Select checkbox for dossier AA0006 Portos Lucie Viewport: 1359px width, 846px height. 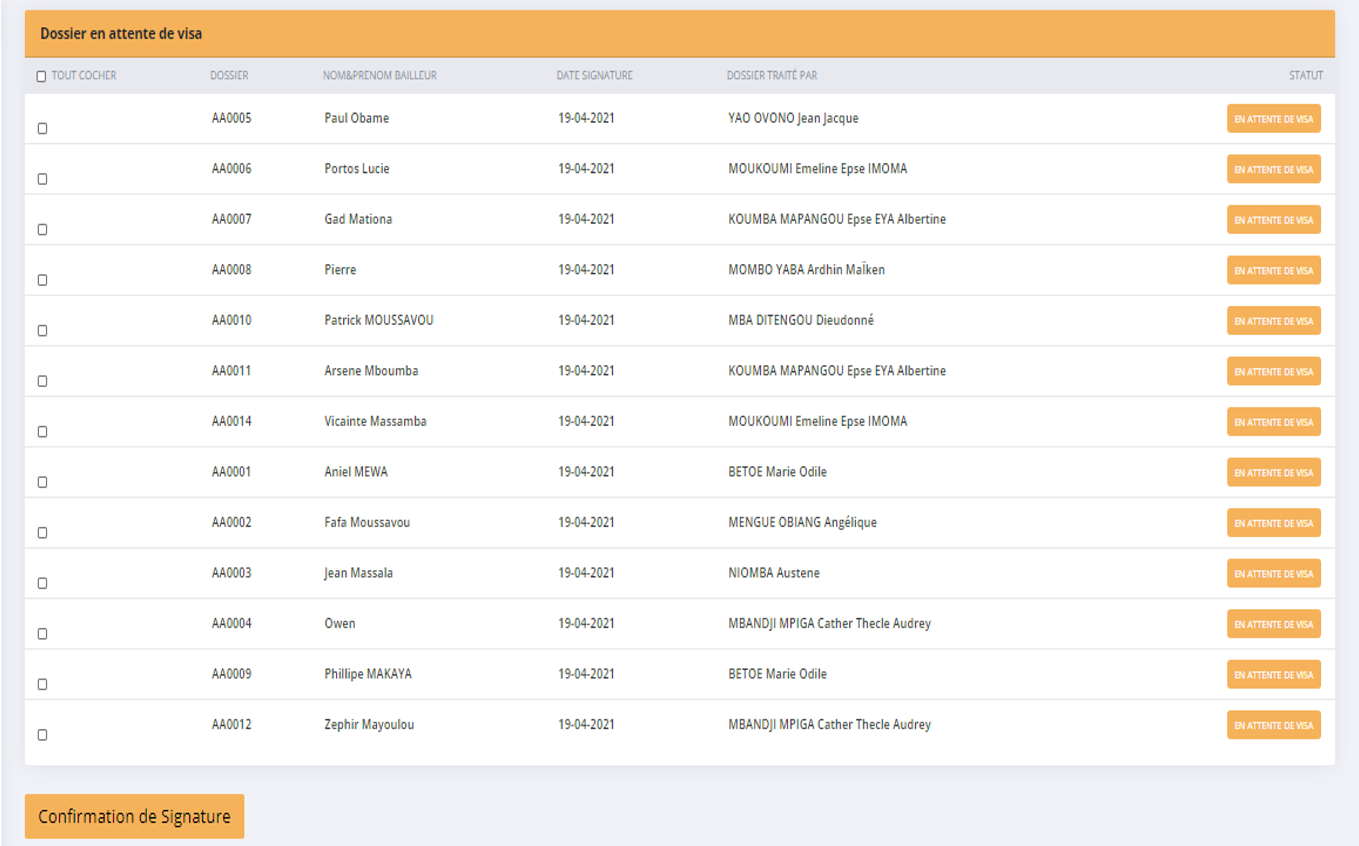[42, 179]
